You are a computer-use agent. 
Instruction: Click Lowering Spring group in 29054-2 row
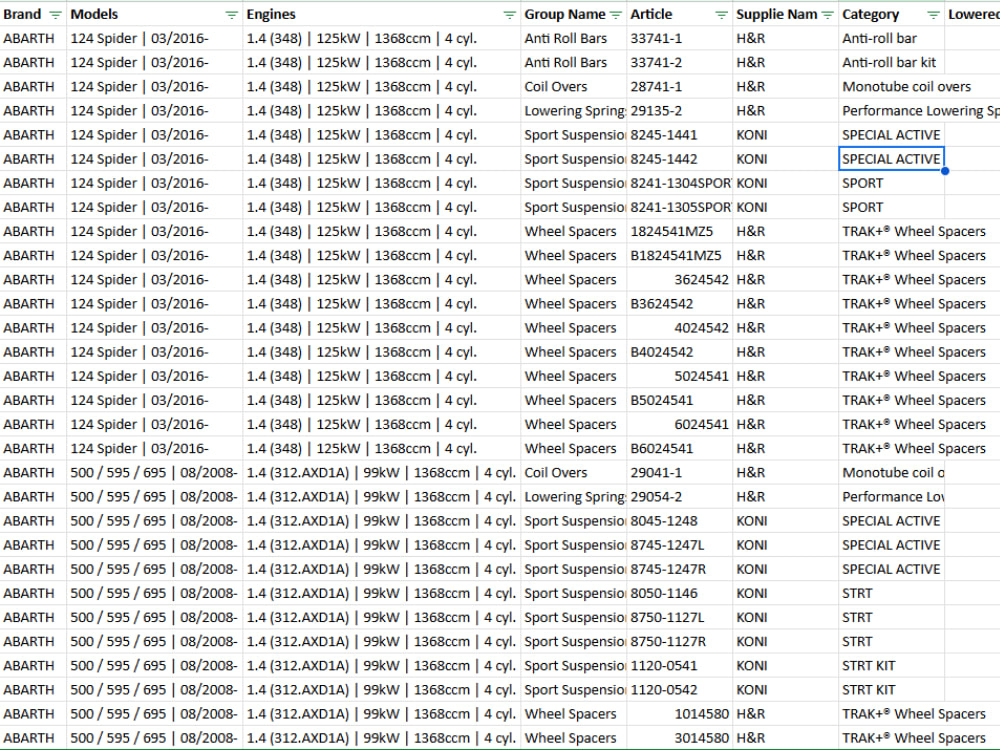(x=573, y=497)
